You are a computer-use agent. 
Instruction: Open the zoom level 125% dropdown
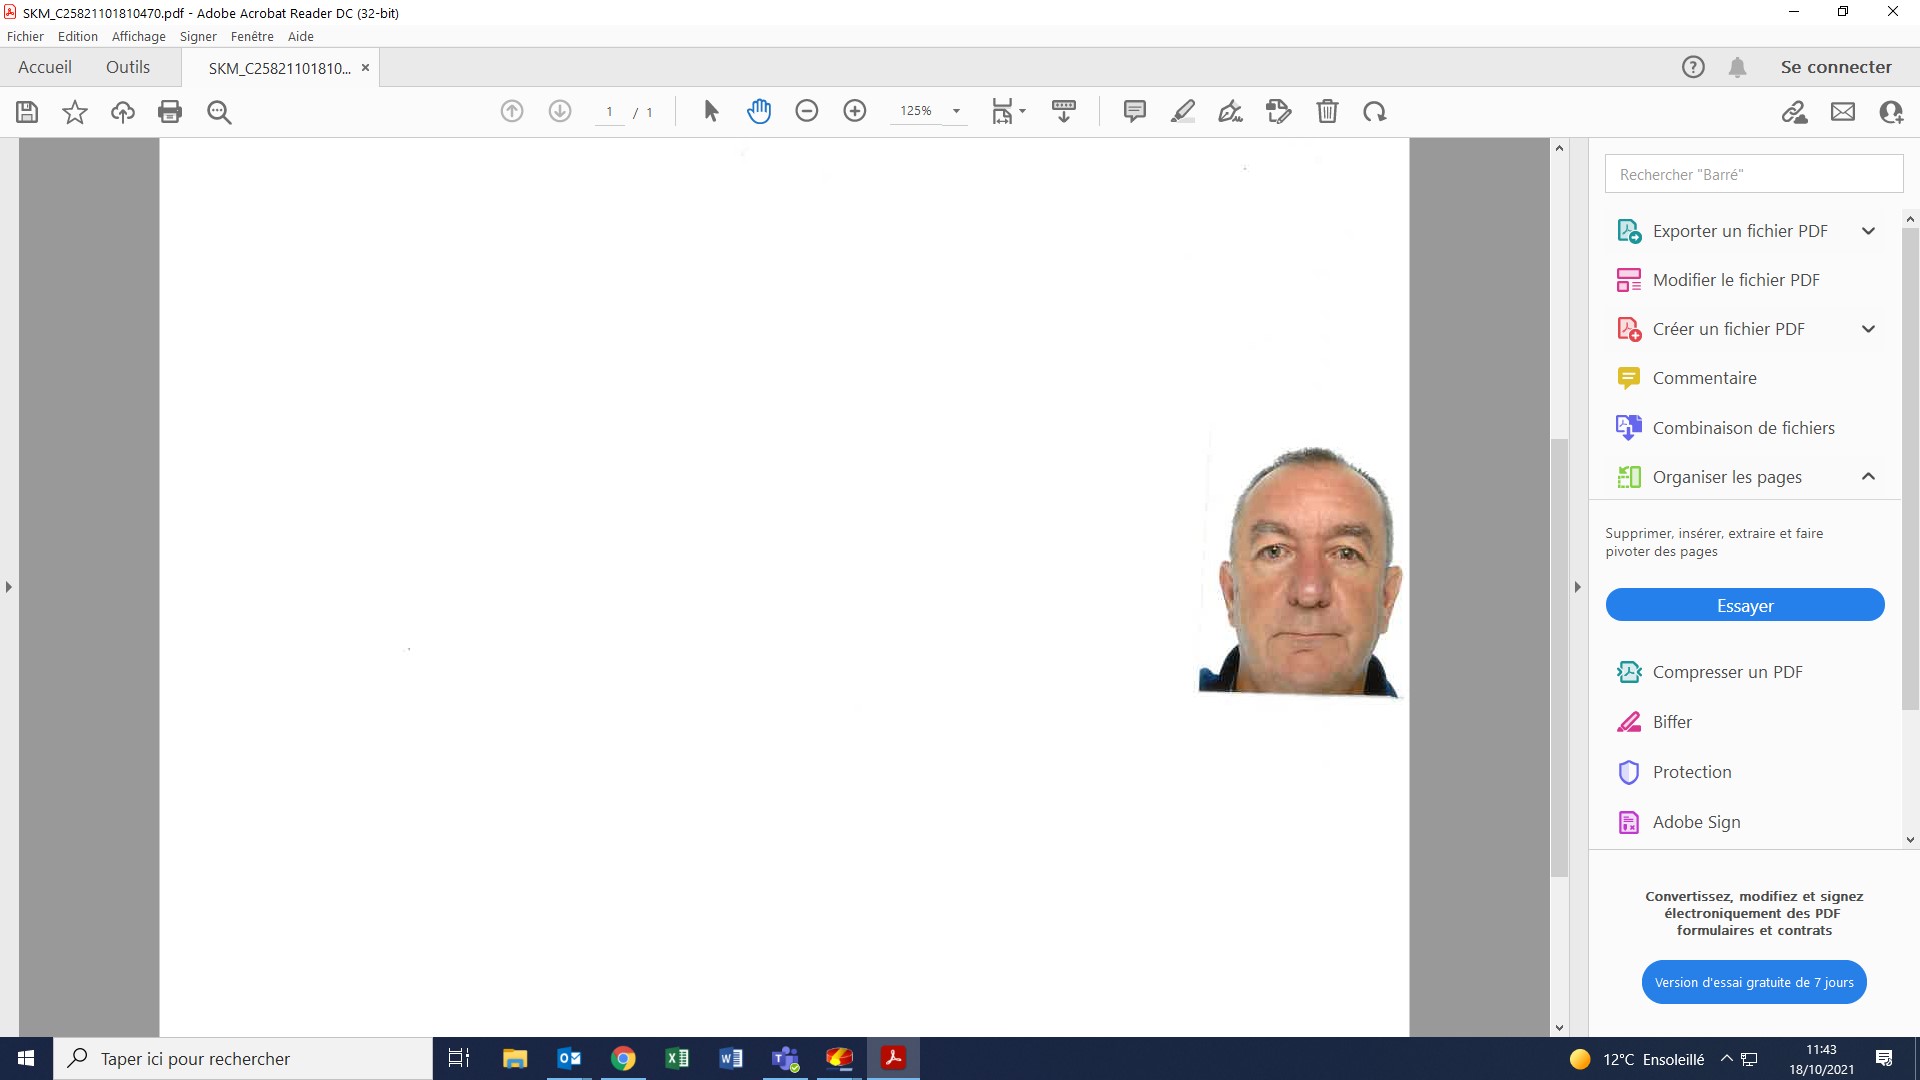(x=956, y=111)
